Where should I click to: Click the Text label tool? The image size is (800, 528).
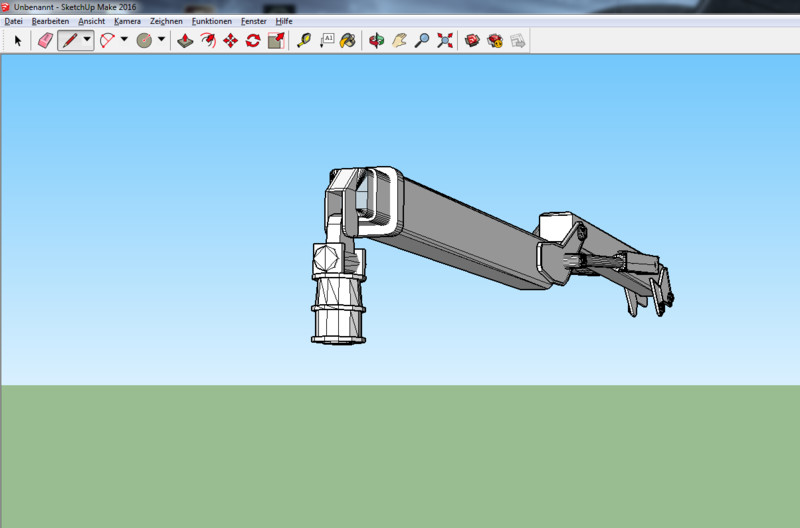click(x=327, y=41)
